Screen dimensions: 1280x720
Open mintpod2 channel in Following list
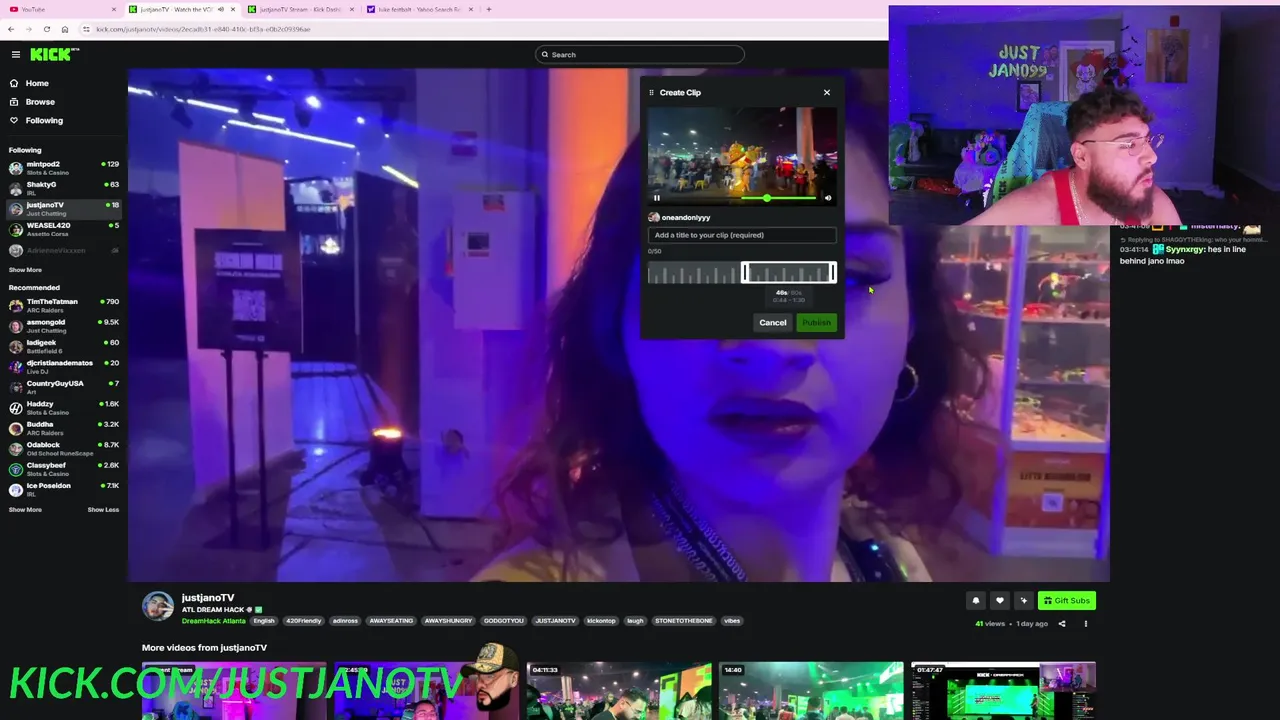click(x=63, y=168)
